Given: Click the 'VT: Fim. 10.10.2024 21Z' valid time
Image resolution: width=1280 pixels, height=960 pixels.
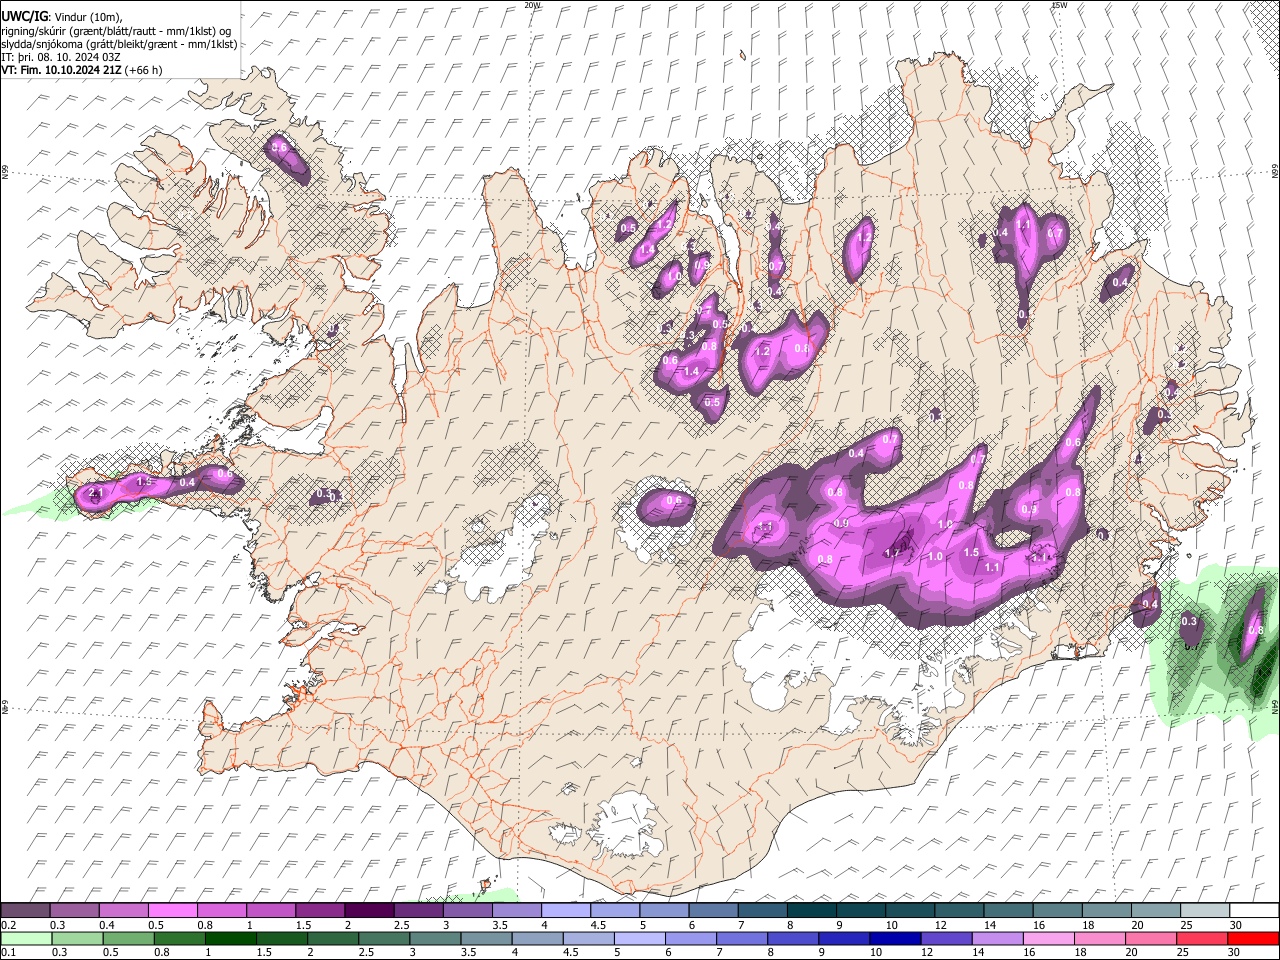Looking at the screenshot, I should pyautogui.click(x=61, y=70).
